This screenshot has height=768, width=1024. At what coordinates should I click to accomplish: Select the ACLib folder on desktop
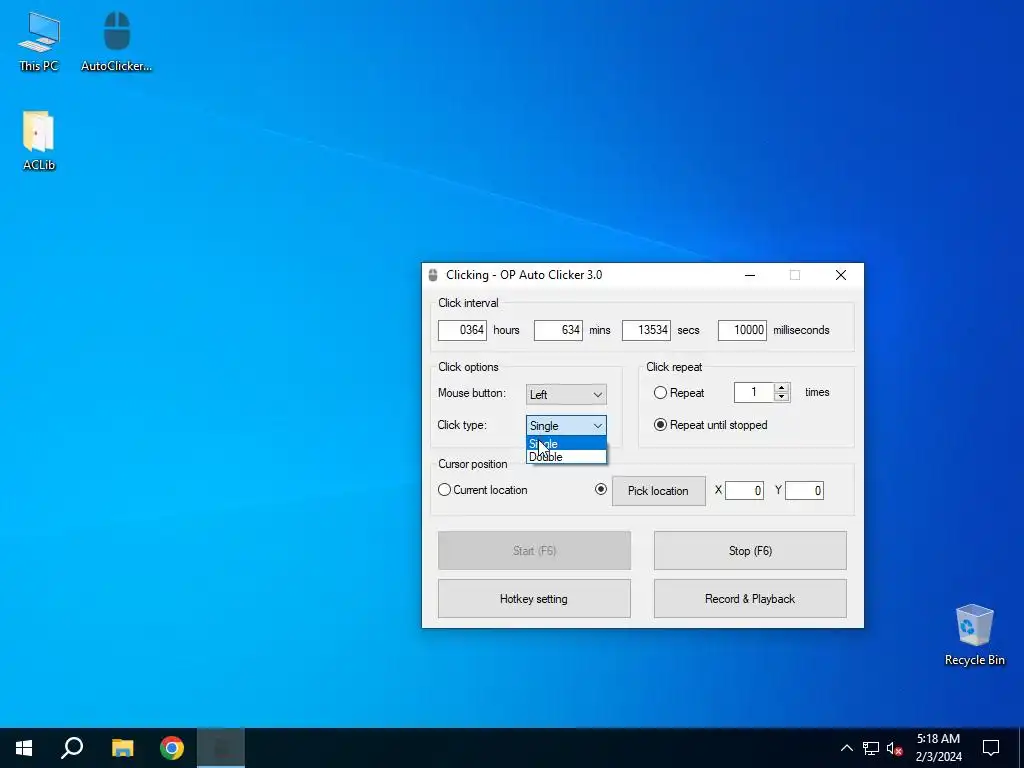39,140
